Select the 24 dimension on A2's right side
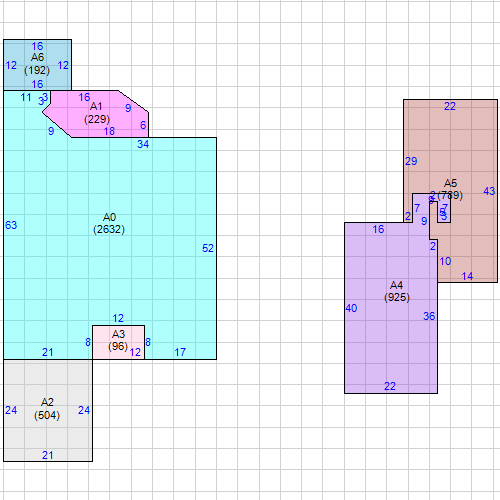Image resolution: width=500 pixels, height=500 pixels. pos(84,410)
